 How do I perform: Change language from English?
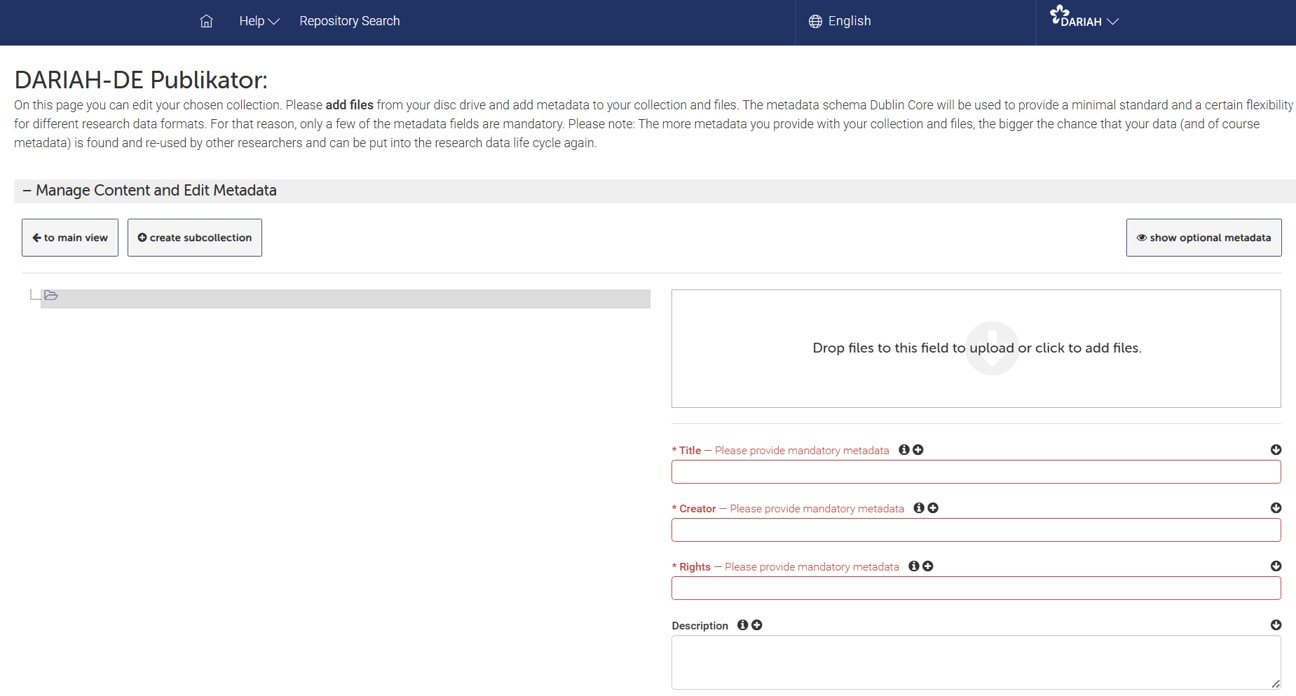(849, 21)
